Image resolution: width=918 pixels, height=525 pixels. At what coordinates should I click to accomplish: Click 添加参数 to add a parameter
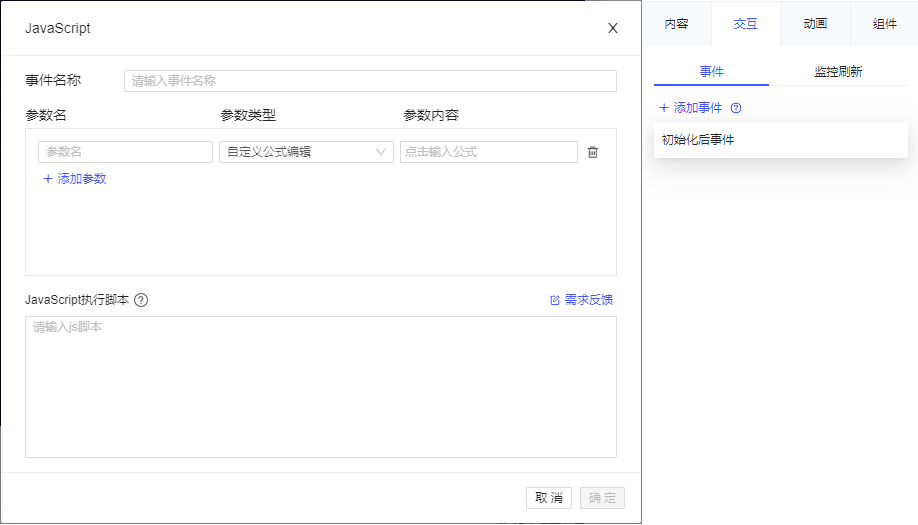[75, 179]
